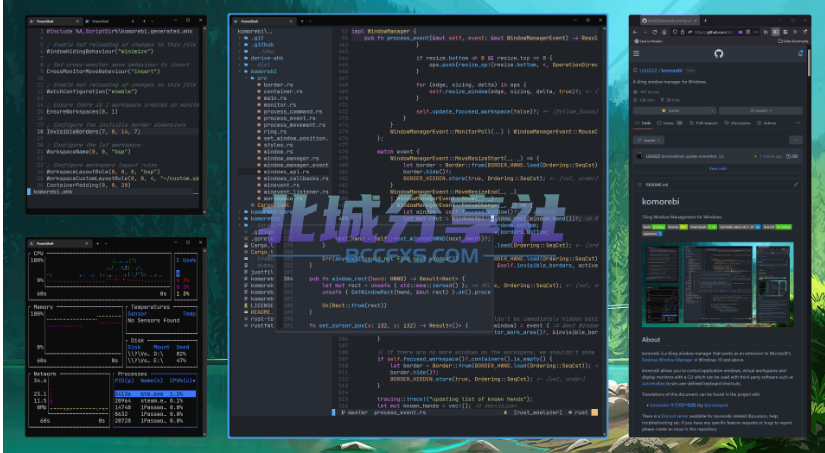825x453 pixels.
Task: Click the shield tracking-protection icon in the address bar
Action: [x=675, y=32]
